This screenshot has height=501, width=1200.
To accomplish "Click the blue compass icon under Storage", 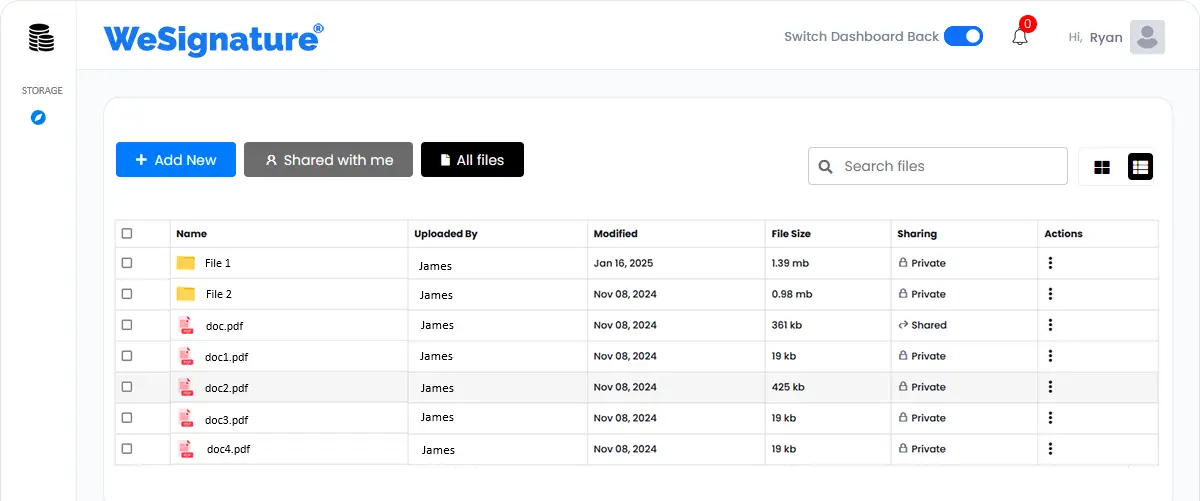I will (38, 118).
